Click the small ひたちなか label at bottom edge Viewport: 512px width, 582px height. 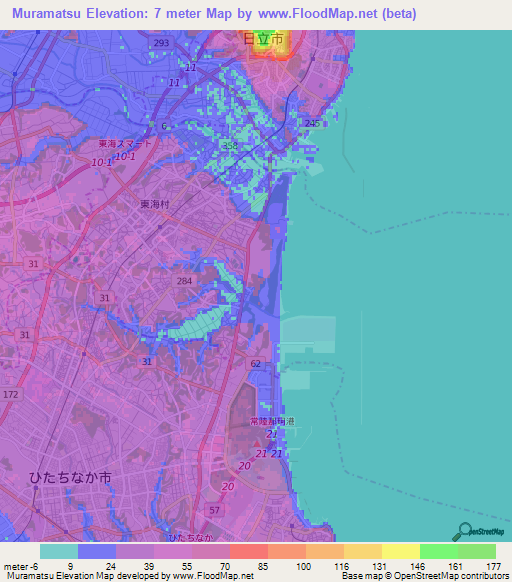coord(191,537)
